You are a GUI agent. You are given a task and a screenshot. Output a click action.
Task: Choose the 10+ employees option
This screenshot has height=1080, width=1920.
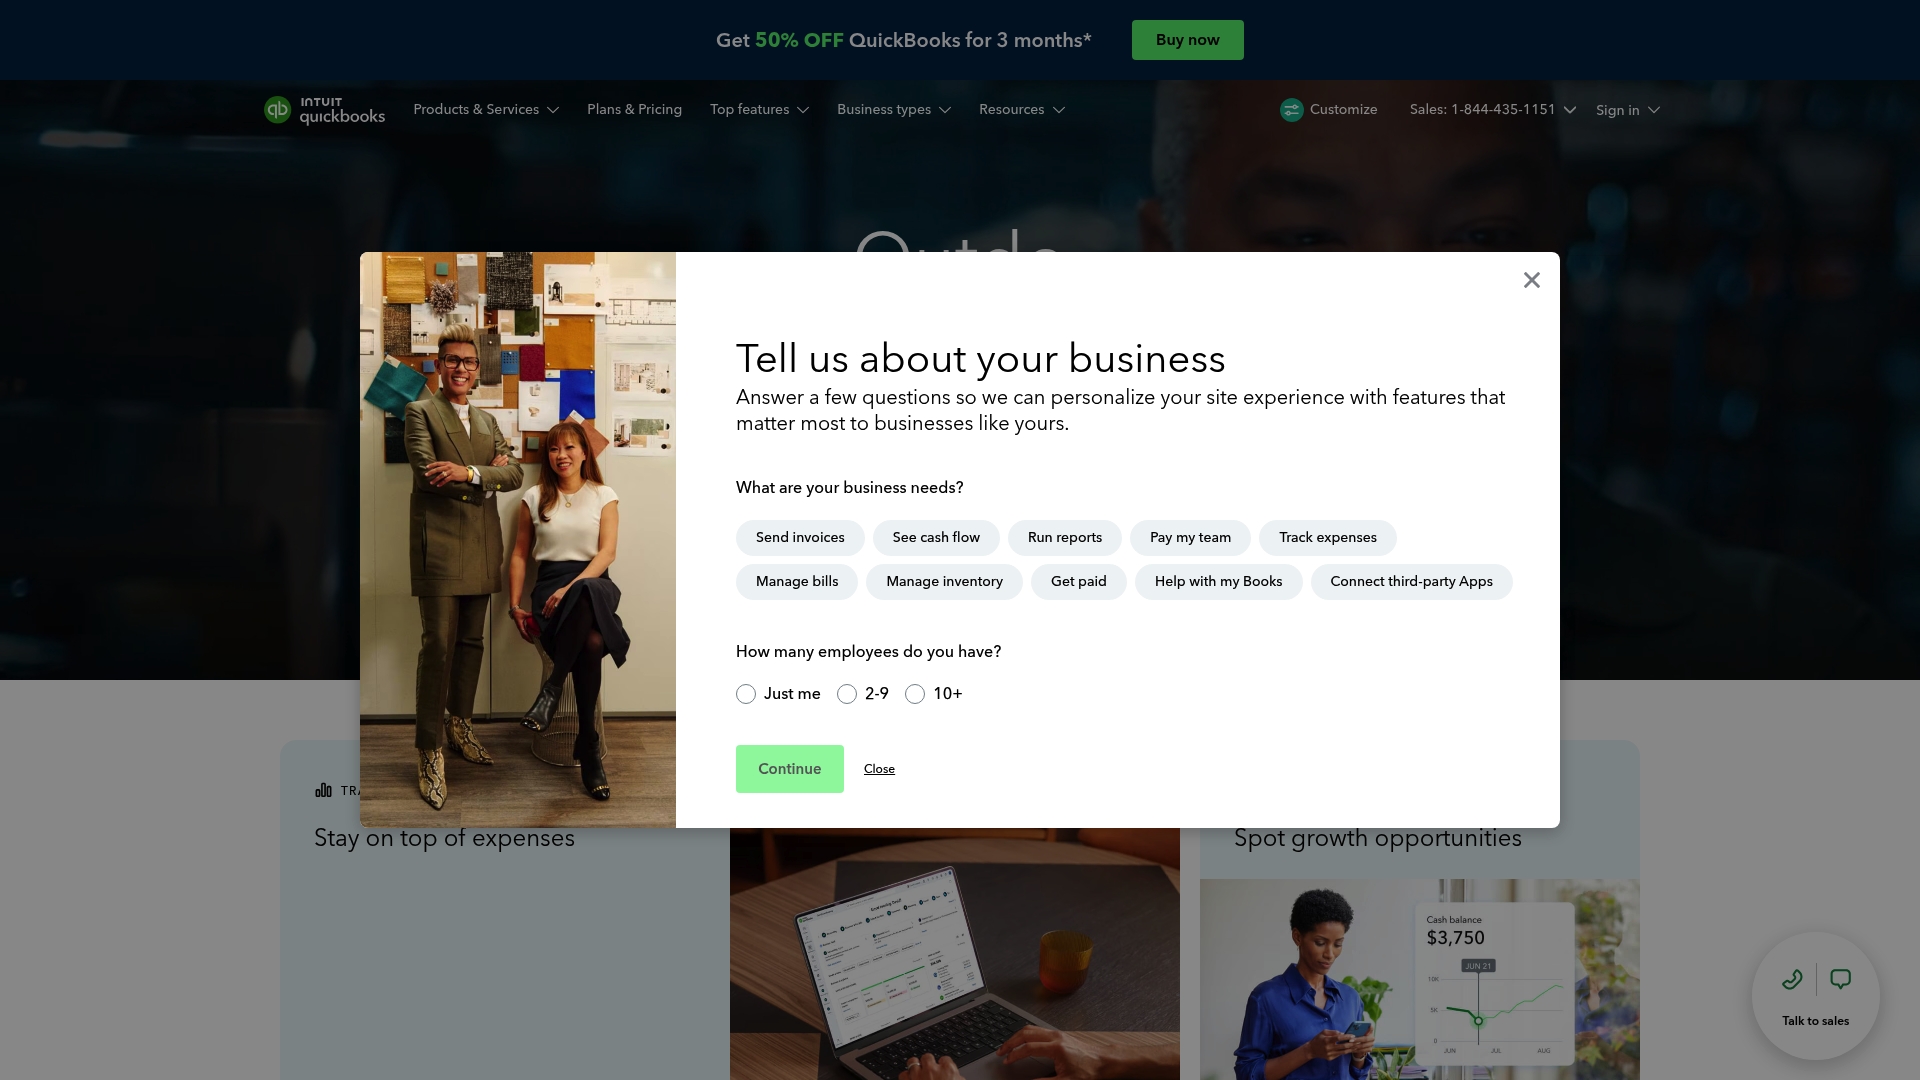(x=914, y=693)
